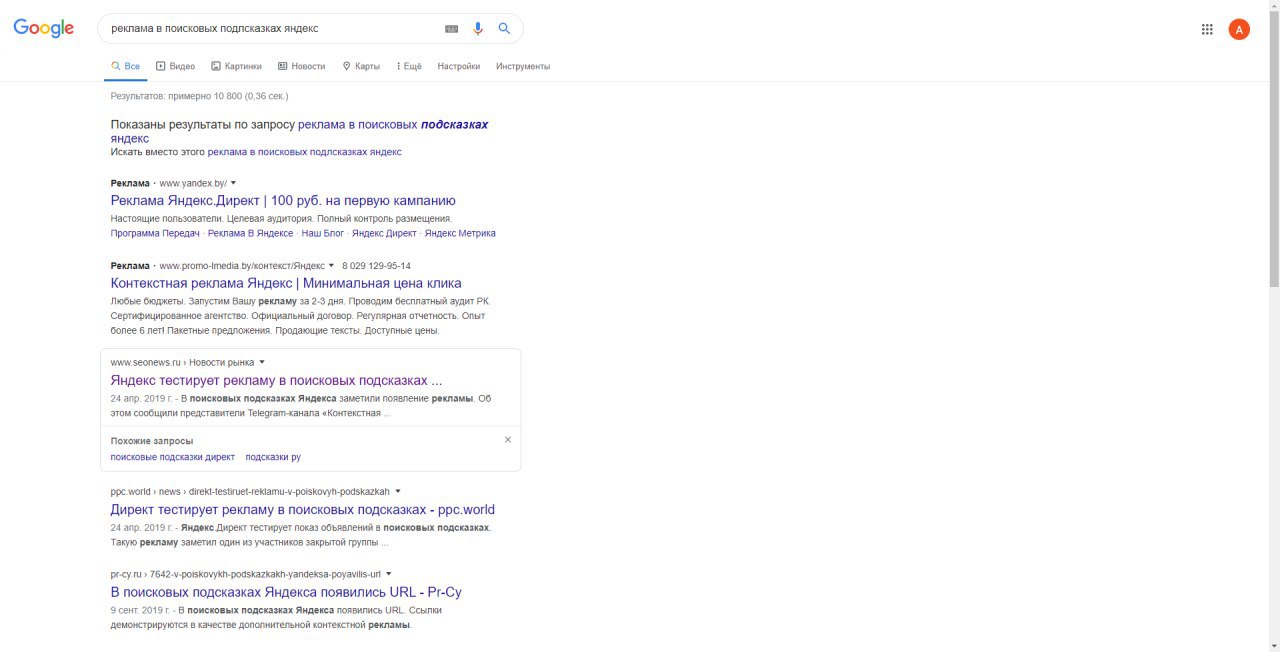This screenshot has height=652, width=1280.
Task: Expand dropdown arrow next to promo-lmedia.by URL
Action: tap(331, 266)
